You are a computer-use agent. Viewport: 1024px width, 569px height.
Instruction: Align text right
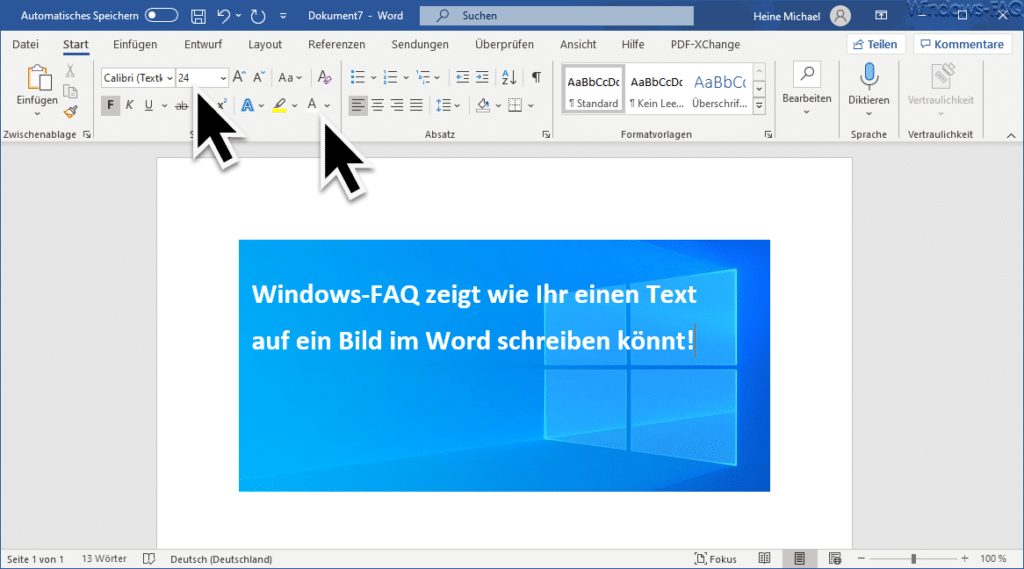coord(397,105)
